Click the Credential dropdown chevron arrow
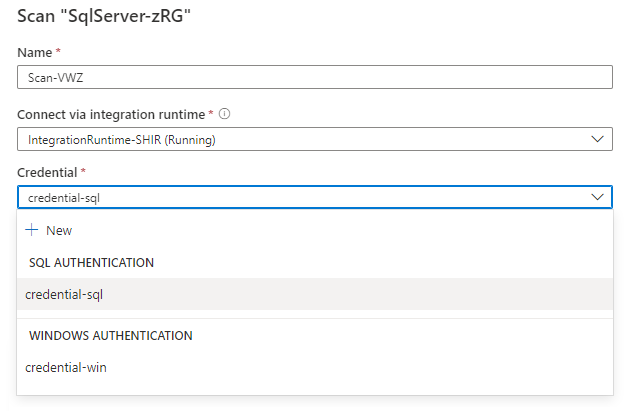This screenshot has width=632, height=411. [x=597, y=197]
